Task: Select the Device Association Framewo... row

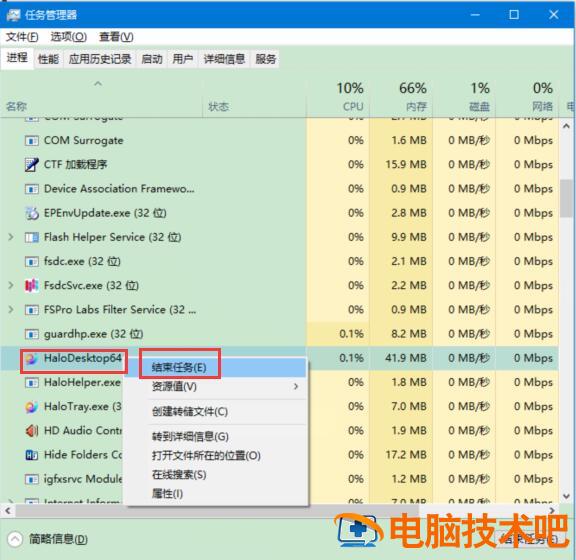Action: (x=279, y=189)
